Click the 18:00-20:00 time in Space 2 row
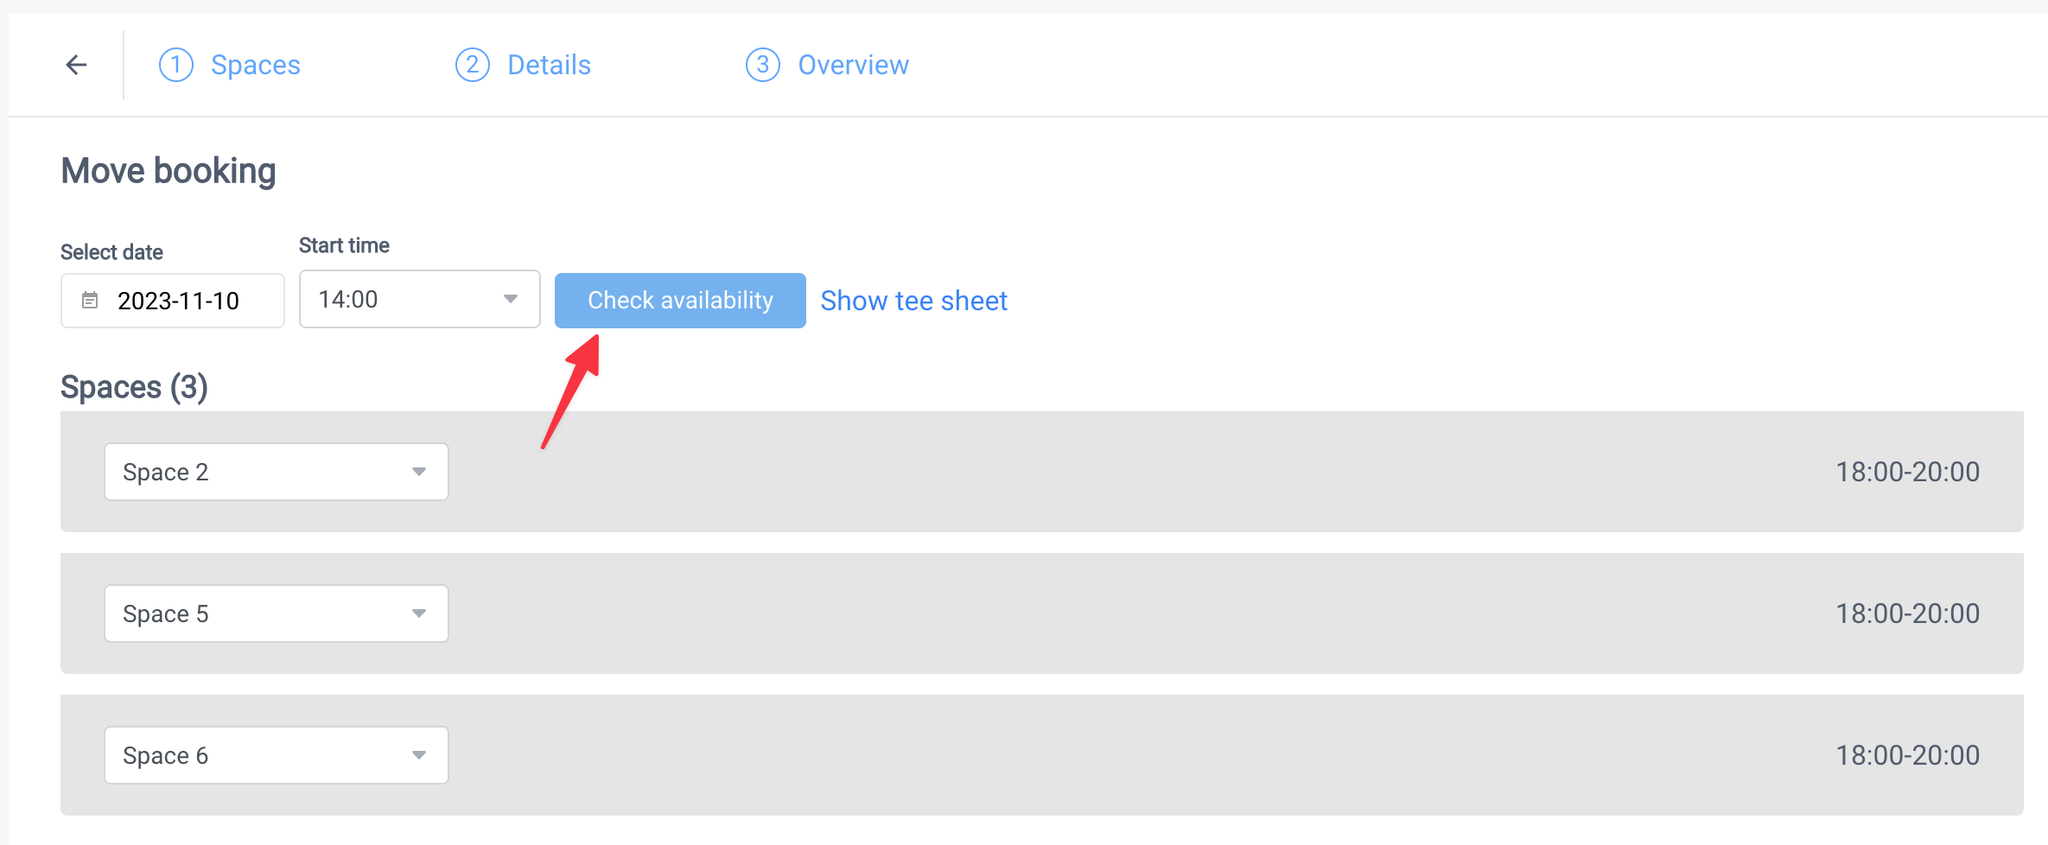Screen dimensions: 2048x845 tap(1907, 472)
